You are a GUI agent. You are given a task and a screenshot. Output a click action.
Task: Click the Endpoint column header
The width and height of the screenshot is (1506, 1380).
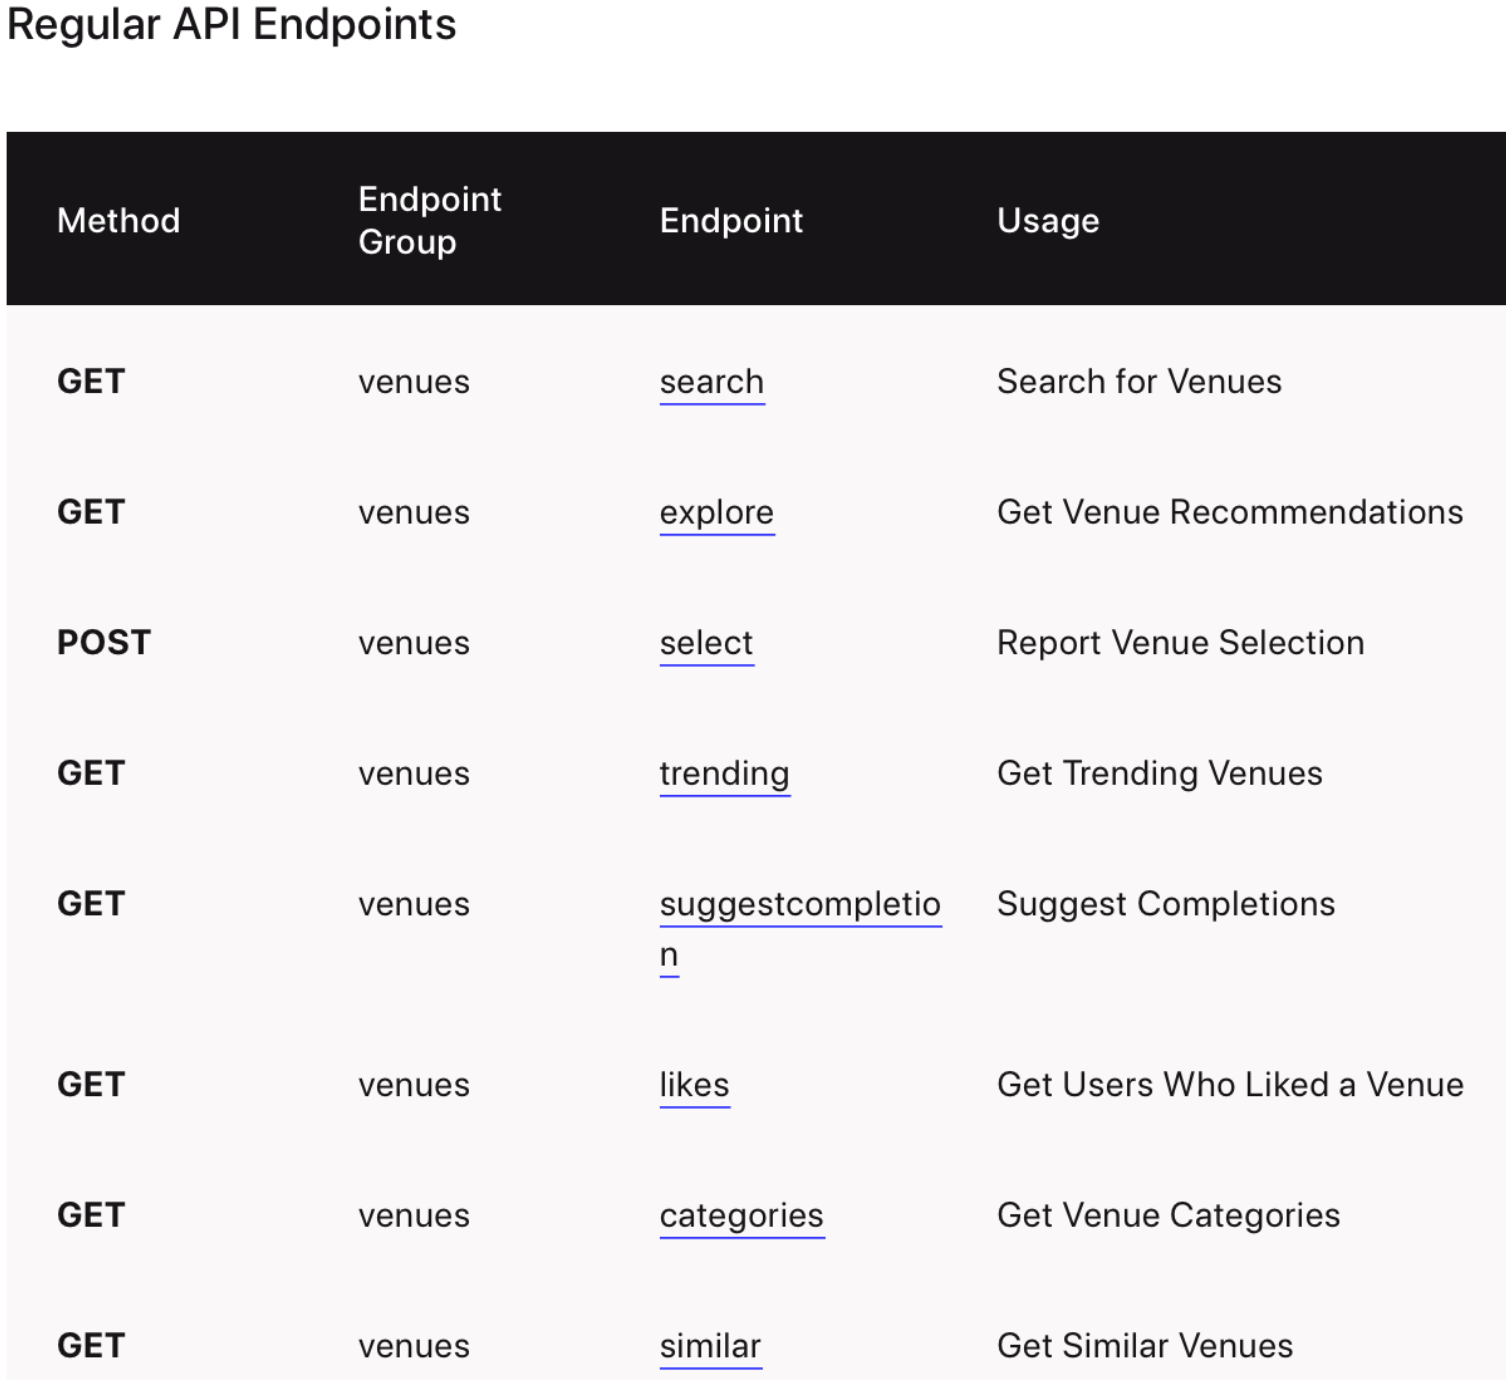click(x=731, y=220)
